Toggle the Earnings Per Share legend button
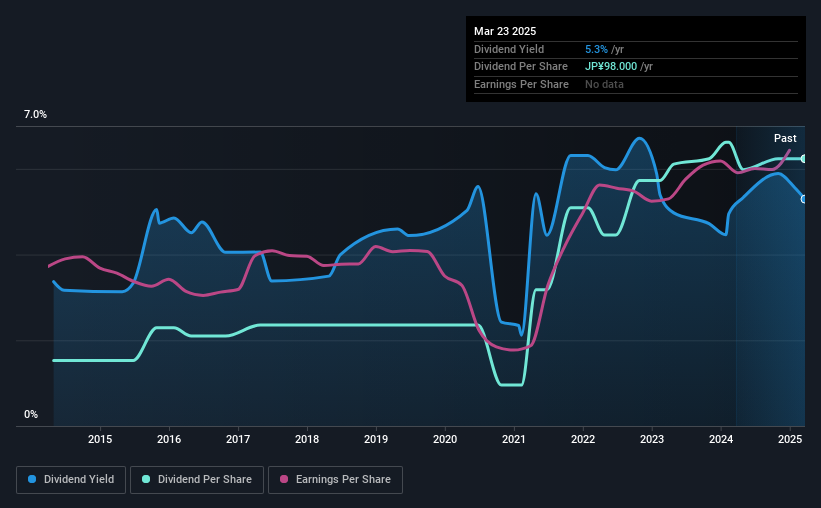This screenshot has width=821, height=508. click(x=335, y=480)
